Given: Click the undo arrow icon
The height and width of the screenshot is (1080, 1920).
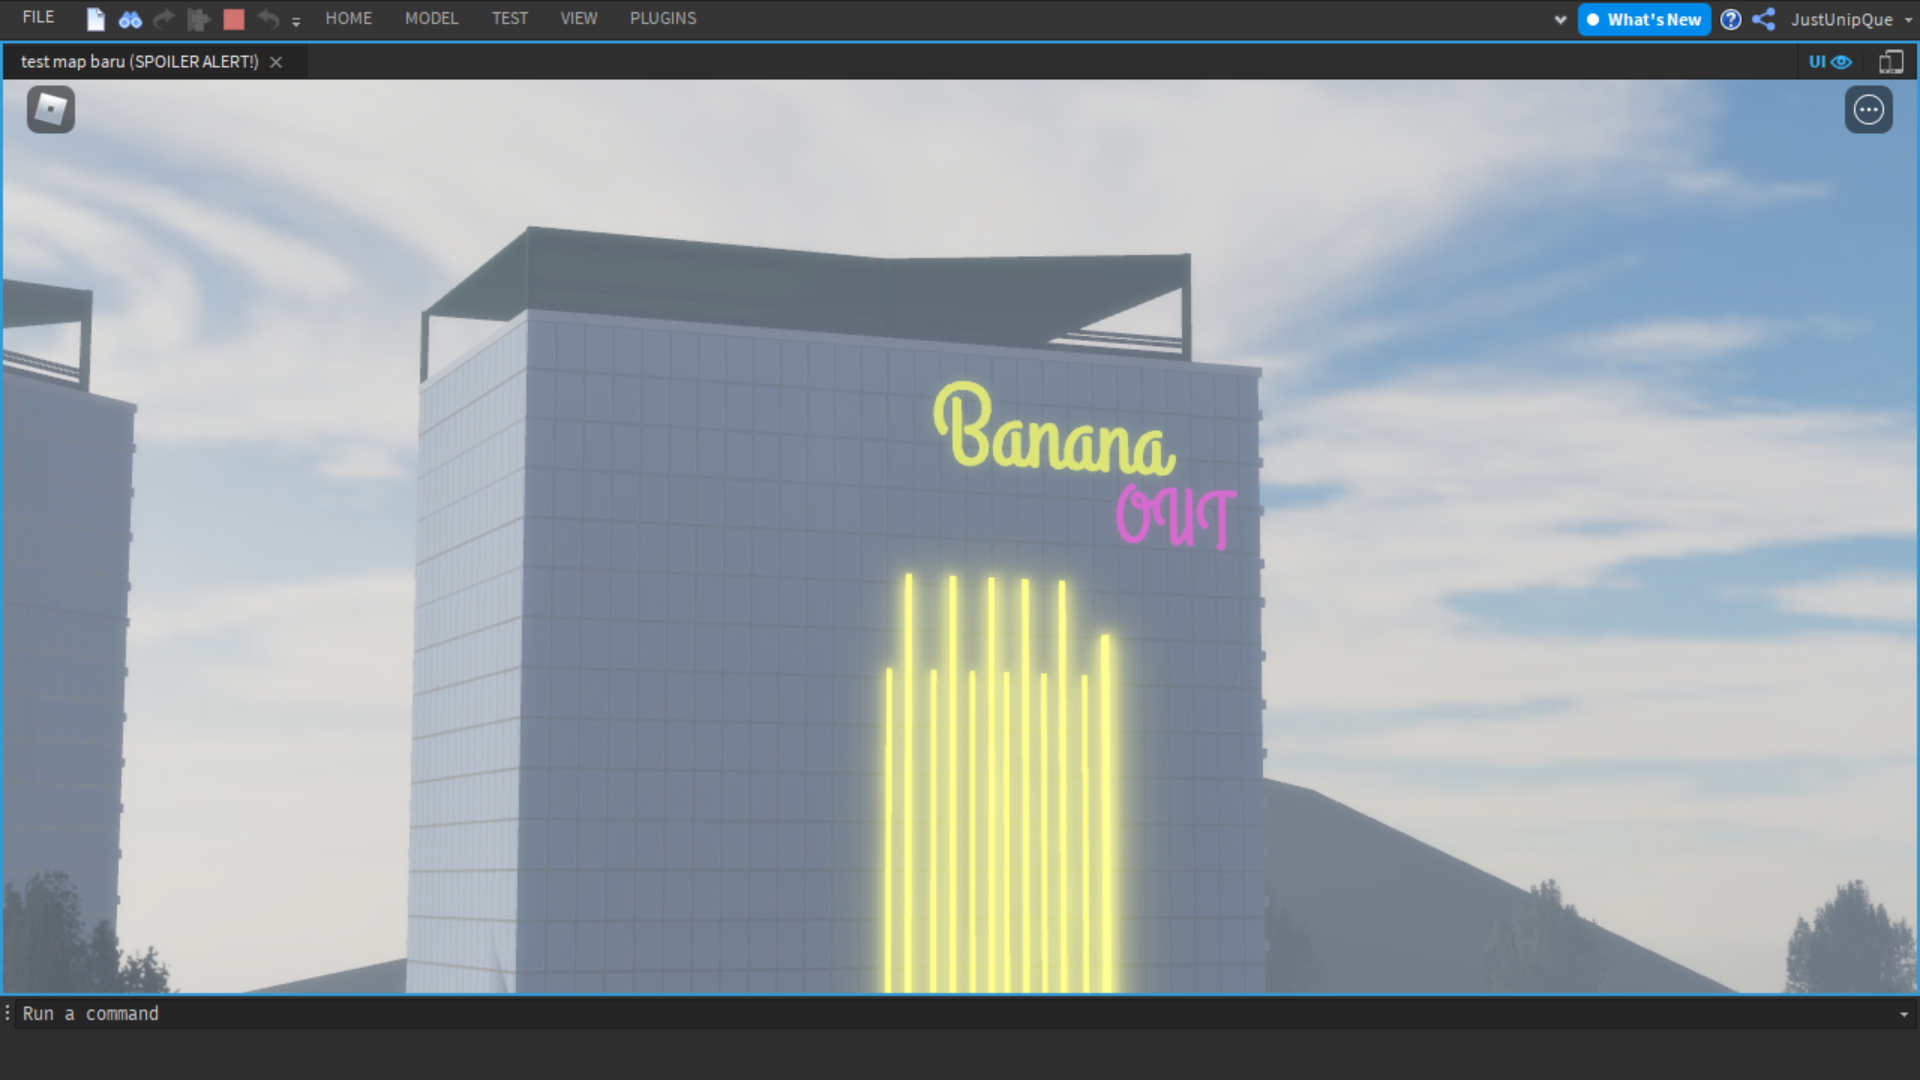Looking at the screenshot, I should (267, 19).
